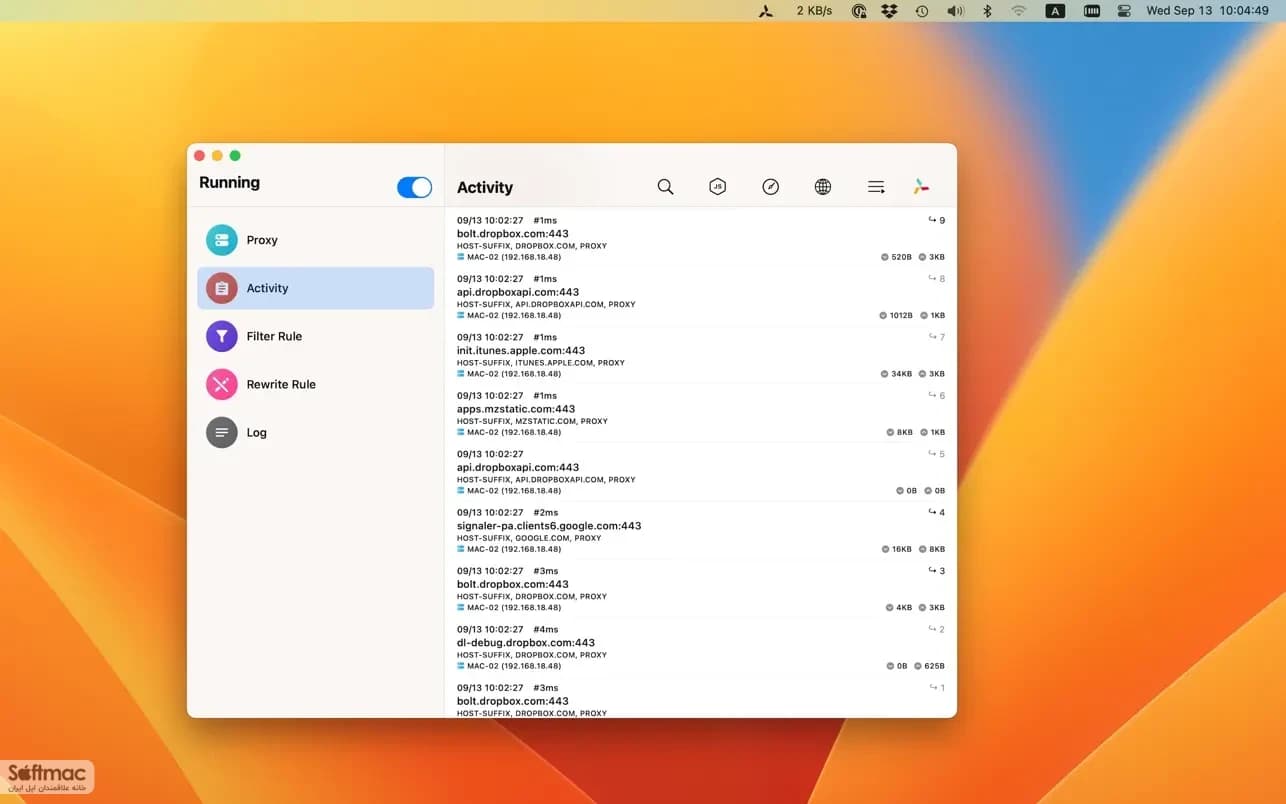The width and height of the screenshot is (1286, 804).
Task: Open the input source A indicator
Action: click(1055, 11)
